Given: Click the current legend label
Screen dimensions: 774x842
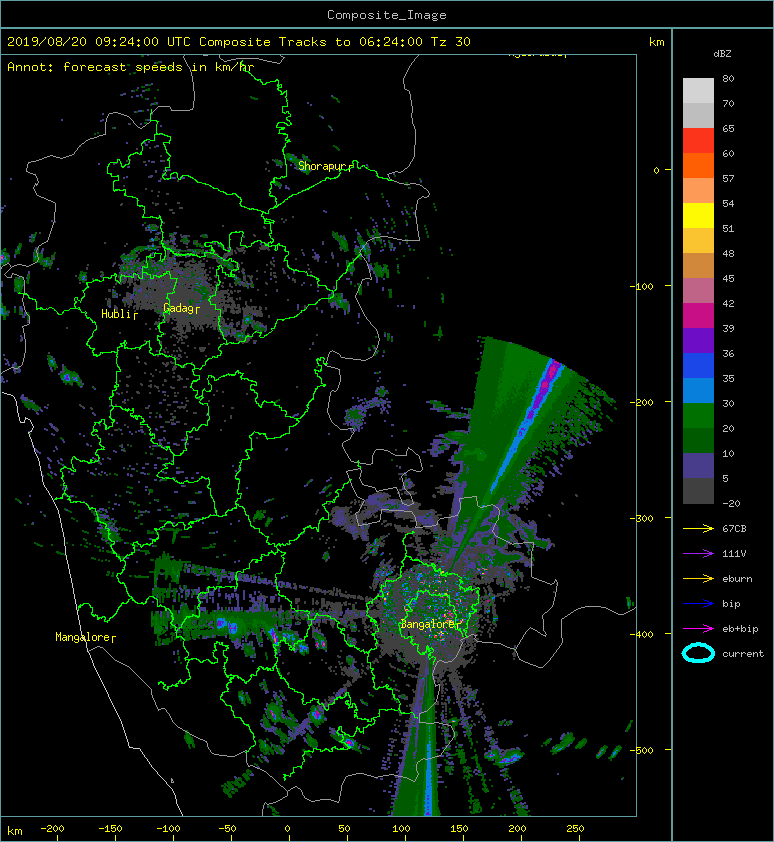Looking at the screenshot, I should [x=743, y=654].
